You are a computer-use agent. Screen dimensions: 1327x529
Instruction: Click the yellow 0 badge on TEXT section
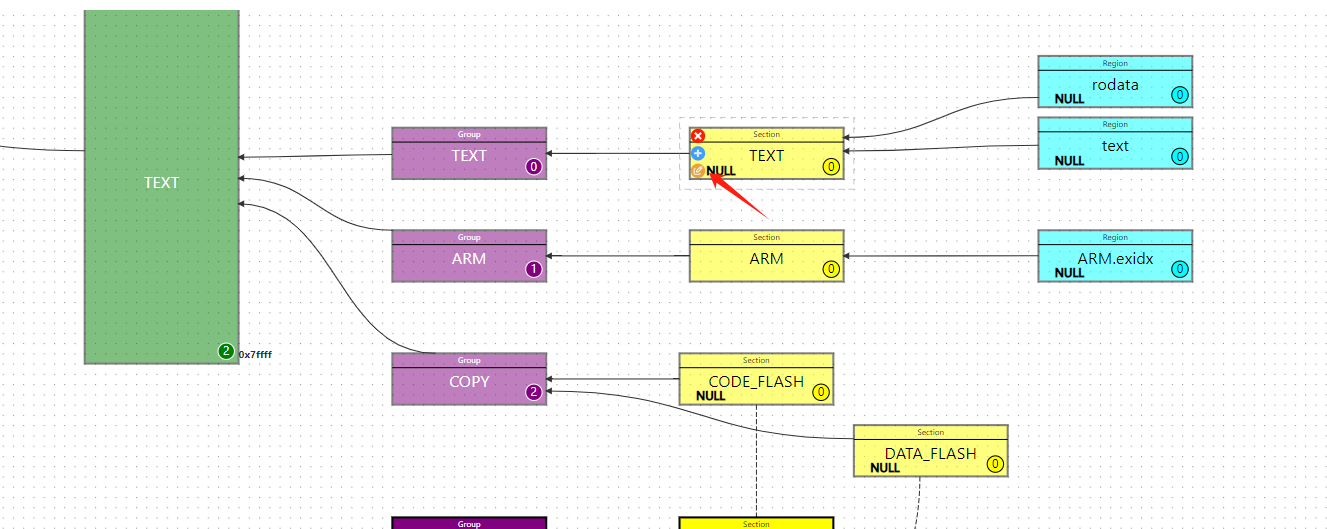[x=831, y=167]
